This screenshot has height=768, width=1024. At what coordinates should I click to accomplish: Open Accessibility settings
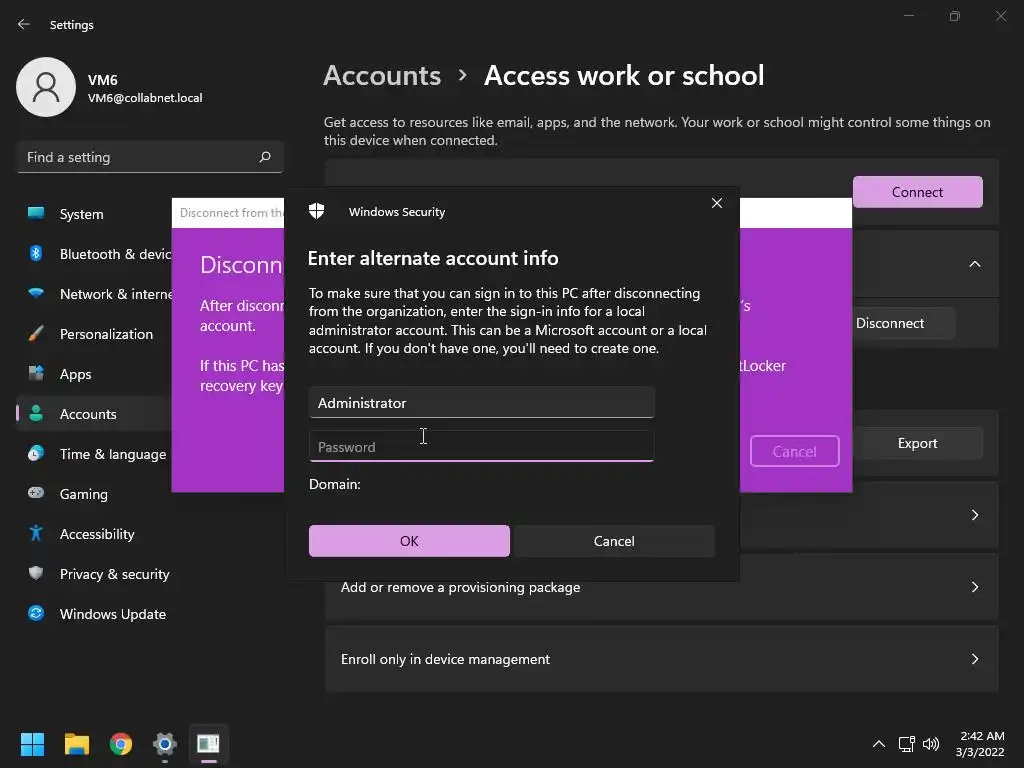click(95, 534)
